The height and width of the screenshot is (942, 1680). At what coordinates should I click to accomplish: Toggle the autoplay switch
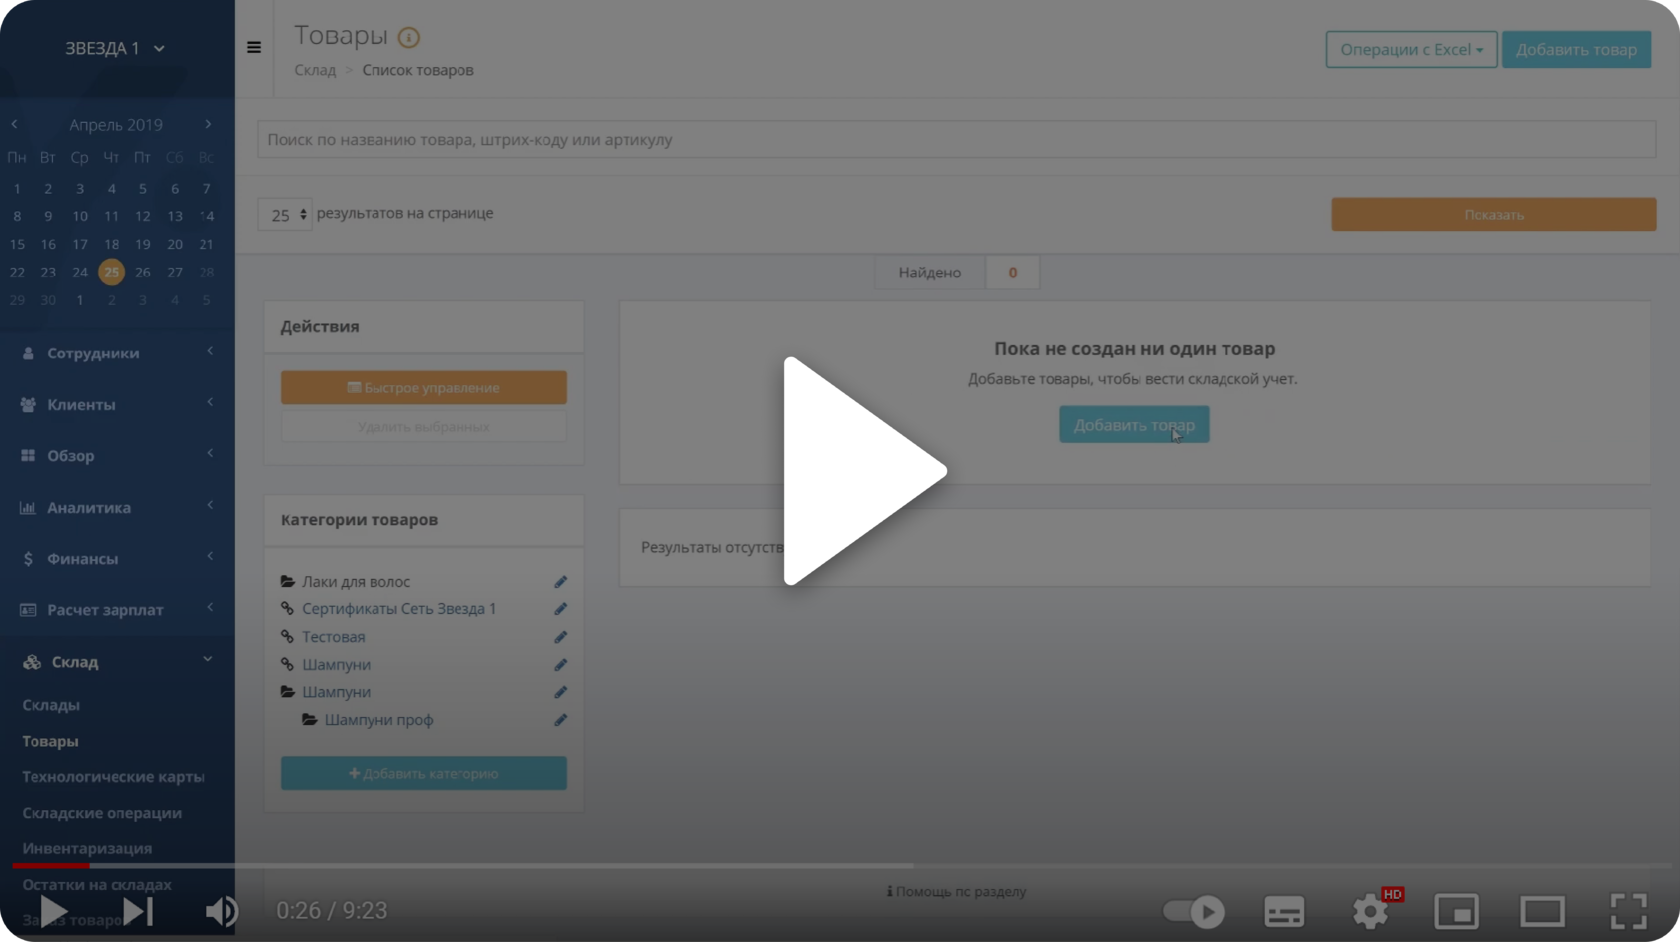tap(1194, 911)
